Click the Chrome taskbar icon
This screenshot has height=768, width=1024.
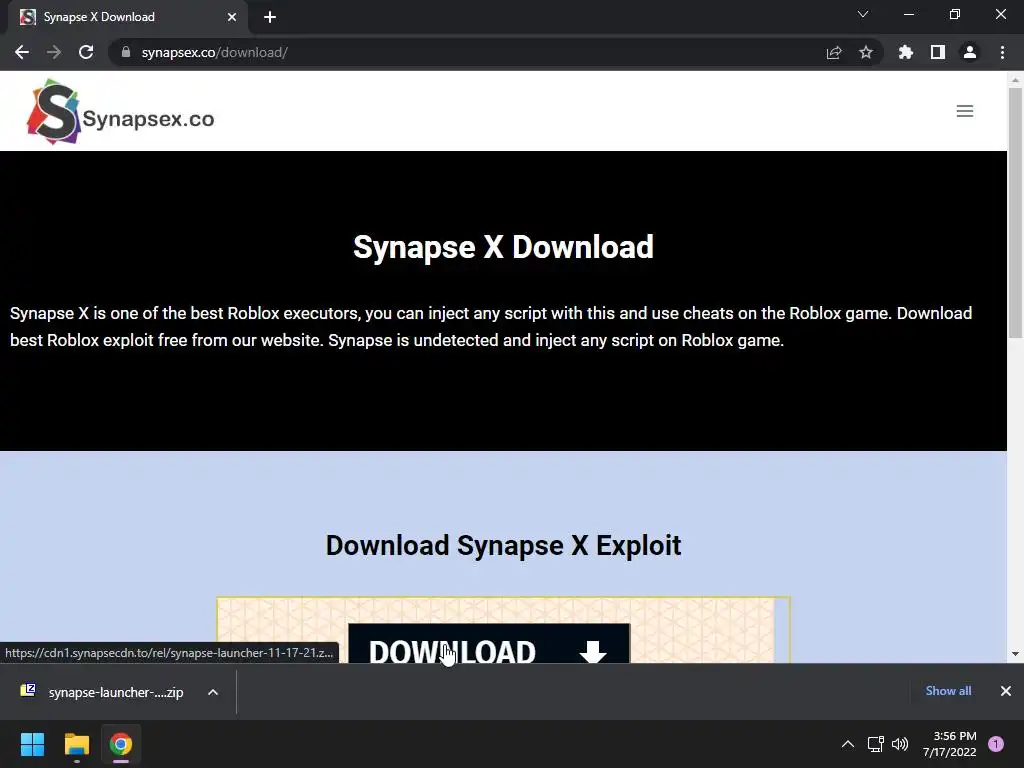[121, 744]
